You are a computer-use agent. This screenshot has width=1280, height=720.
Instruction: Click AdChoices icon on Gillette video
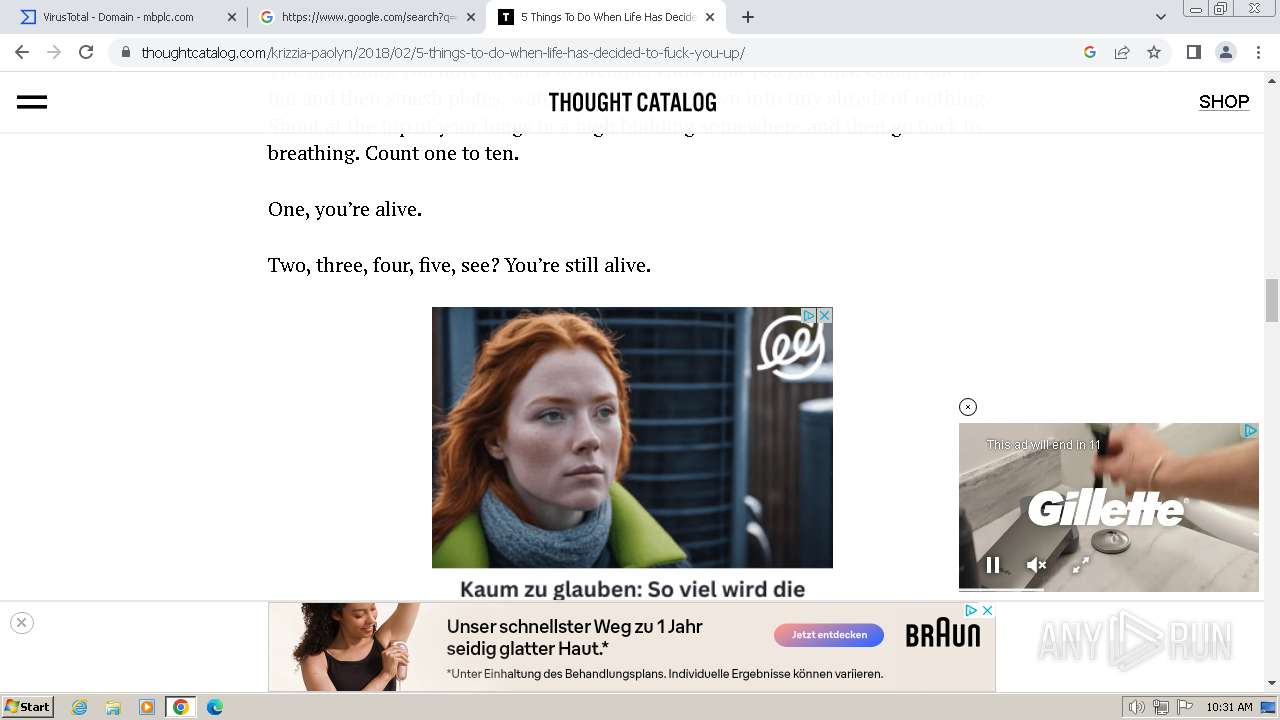click(1250, 431)
